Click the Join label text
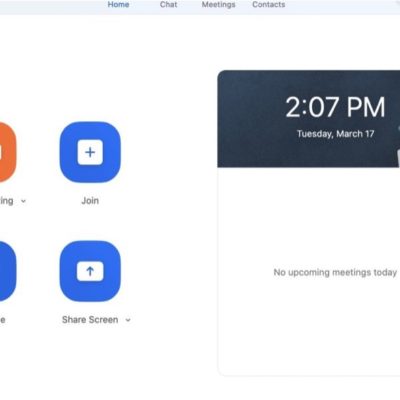400x400 pixels. (x=90, y=201)
